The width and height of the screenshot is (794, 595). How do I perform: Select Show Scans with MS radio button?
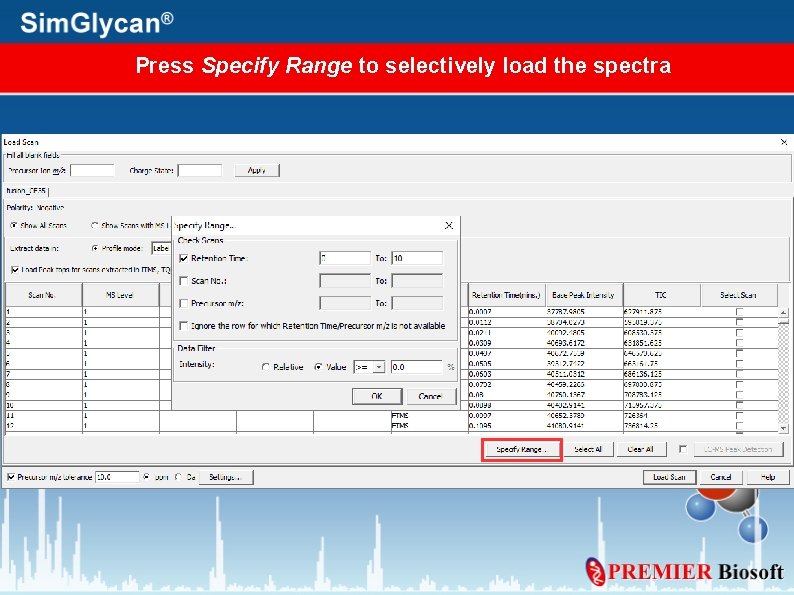95,225
